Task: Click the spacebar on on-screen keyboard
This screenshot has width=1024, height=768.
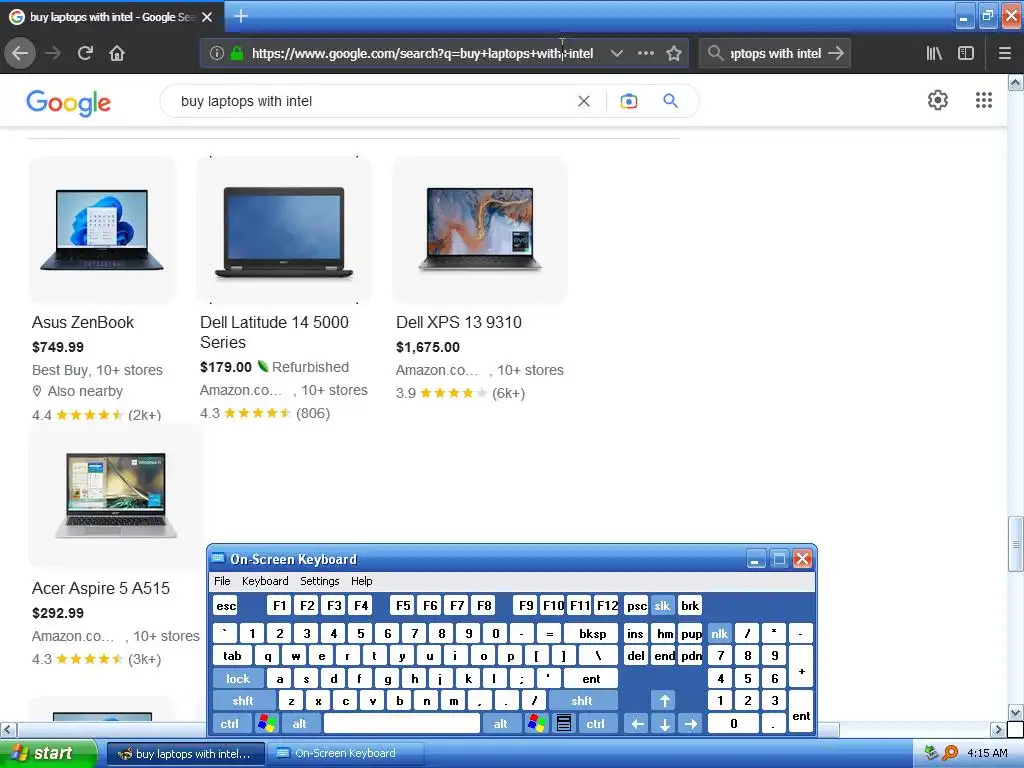Action: [402, 724]
